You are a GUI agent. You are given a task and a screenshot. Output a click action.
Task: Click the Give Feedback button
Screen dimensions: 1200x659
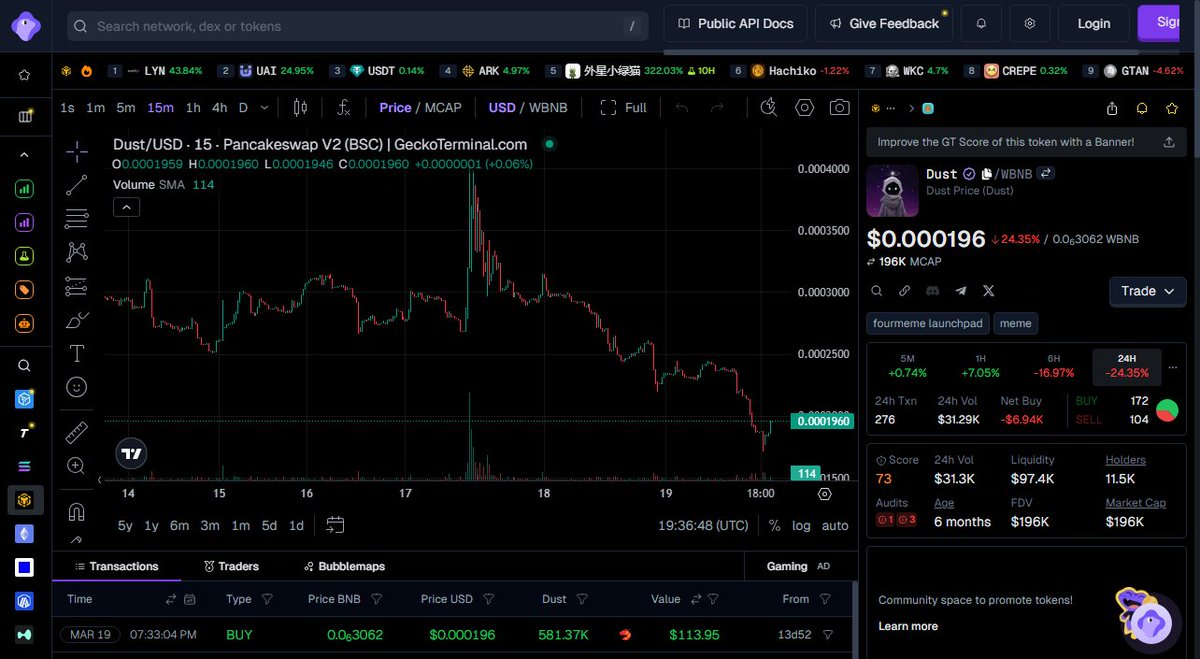pos(884,23)
